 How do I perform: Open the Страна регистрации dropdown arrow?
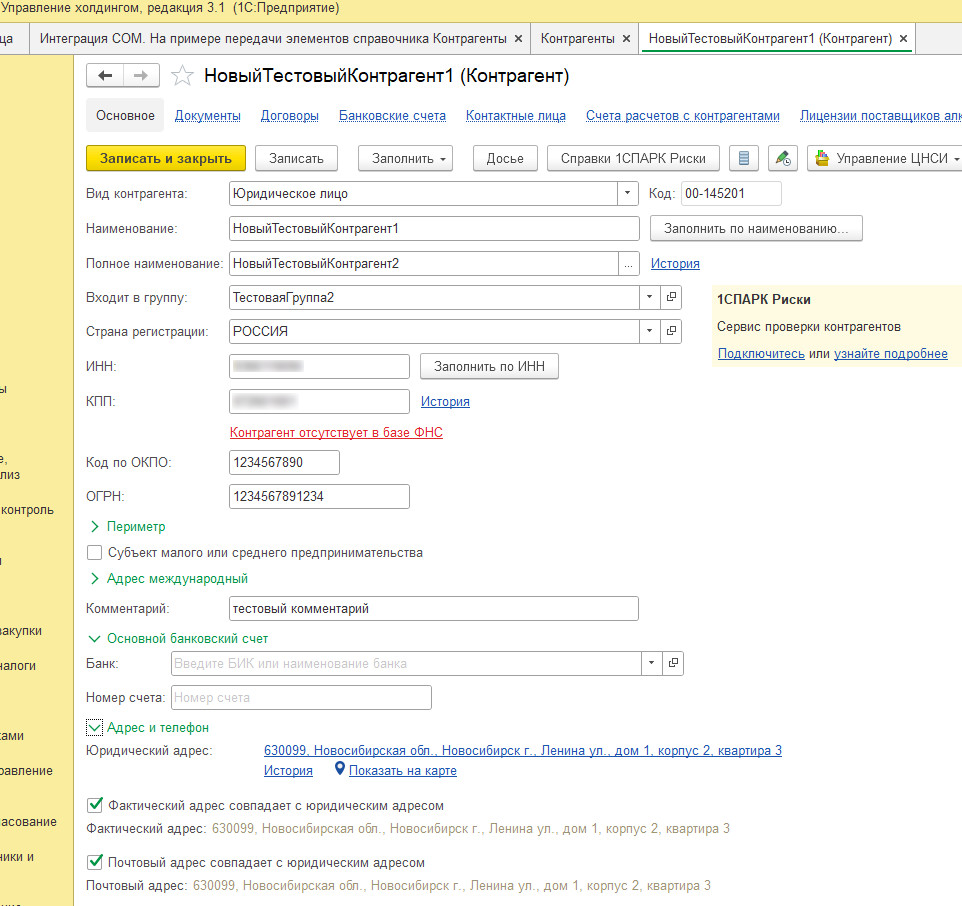(649, 331)
